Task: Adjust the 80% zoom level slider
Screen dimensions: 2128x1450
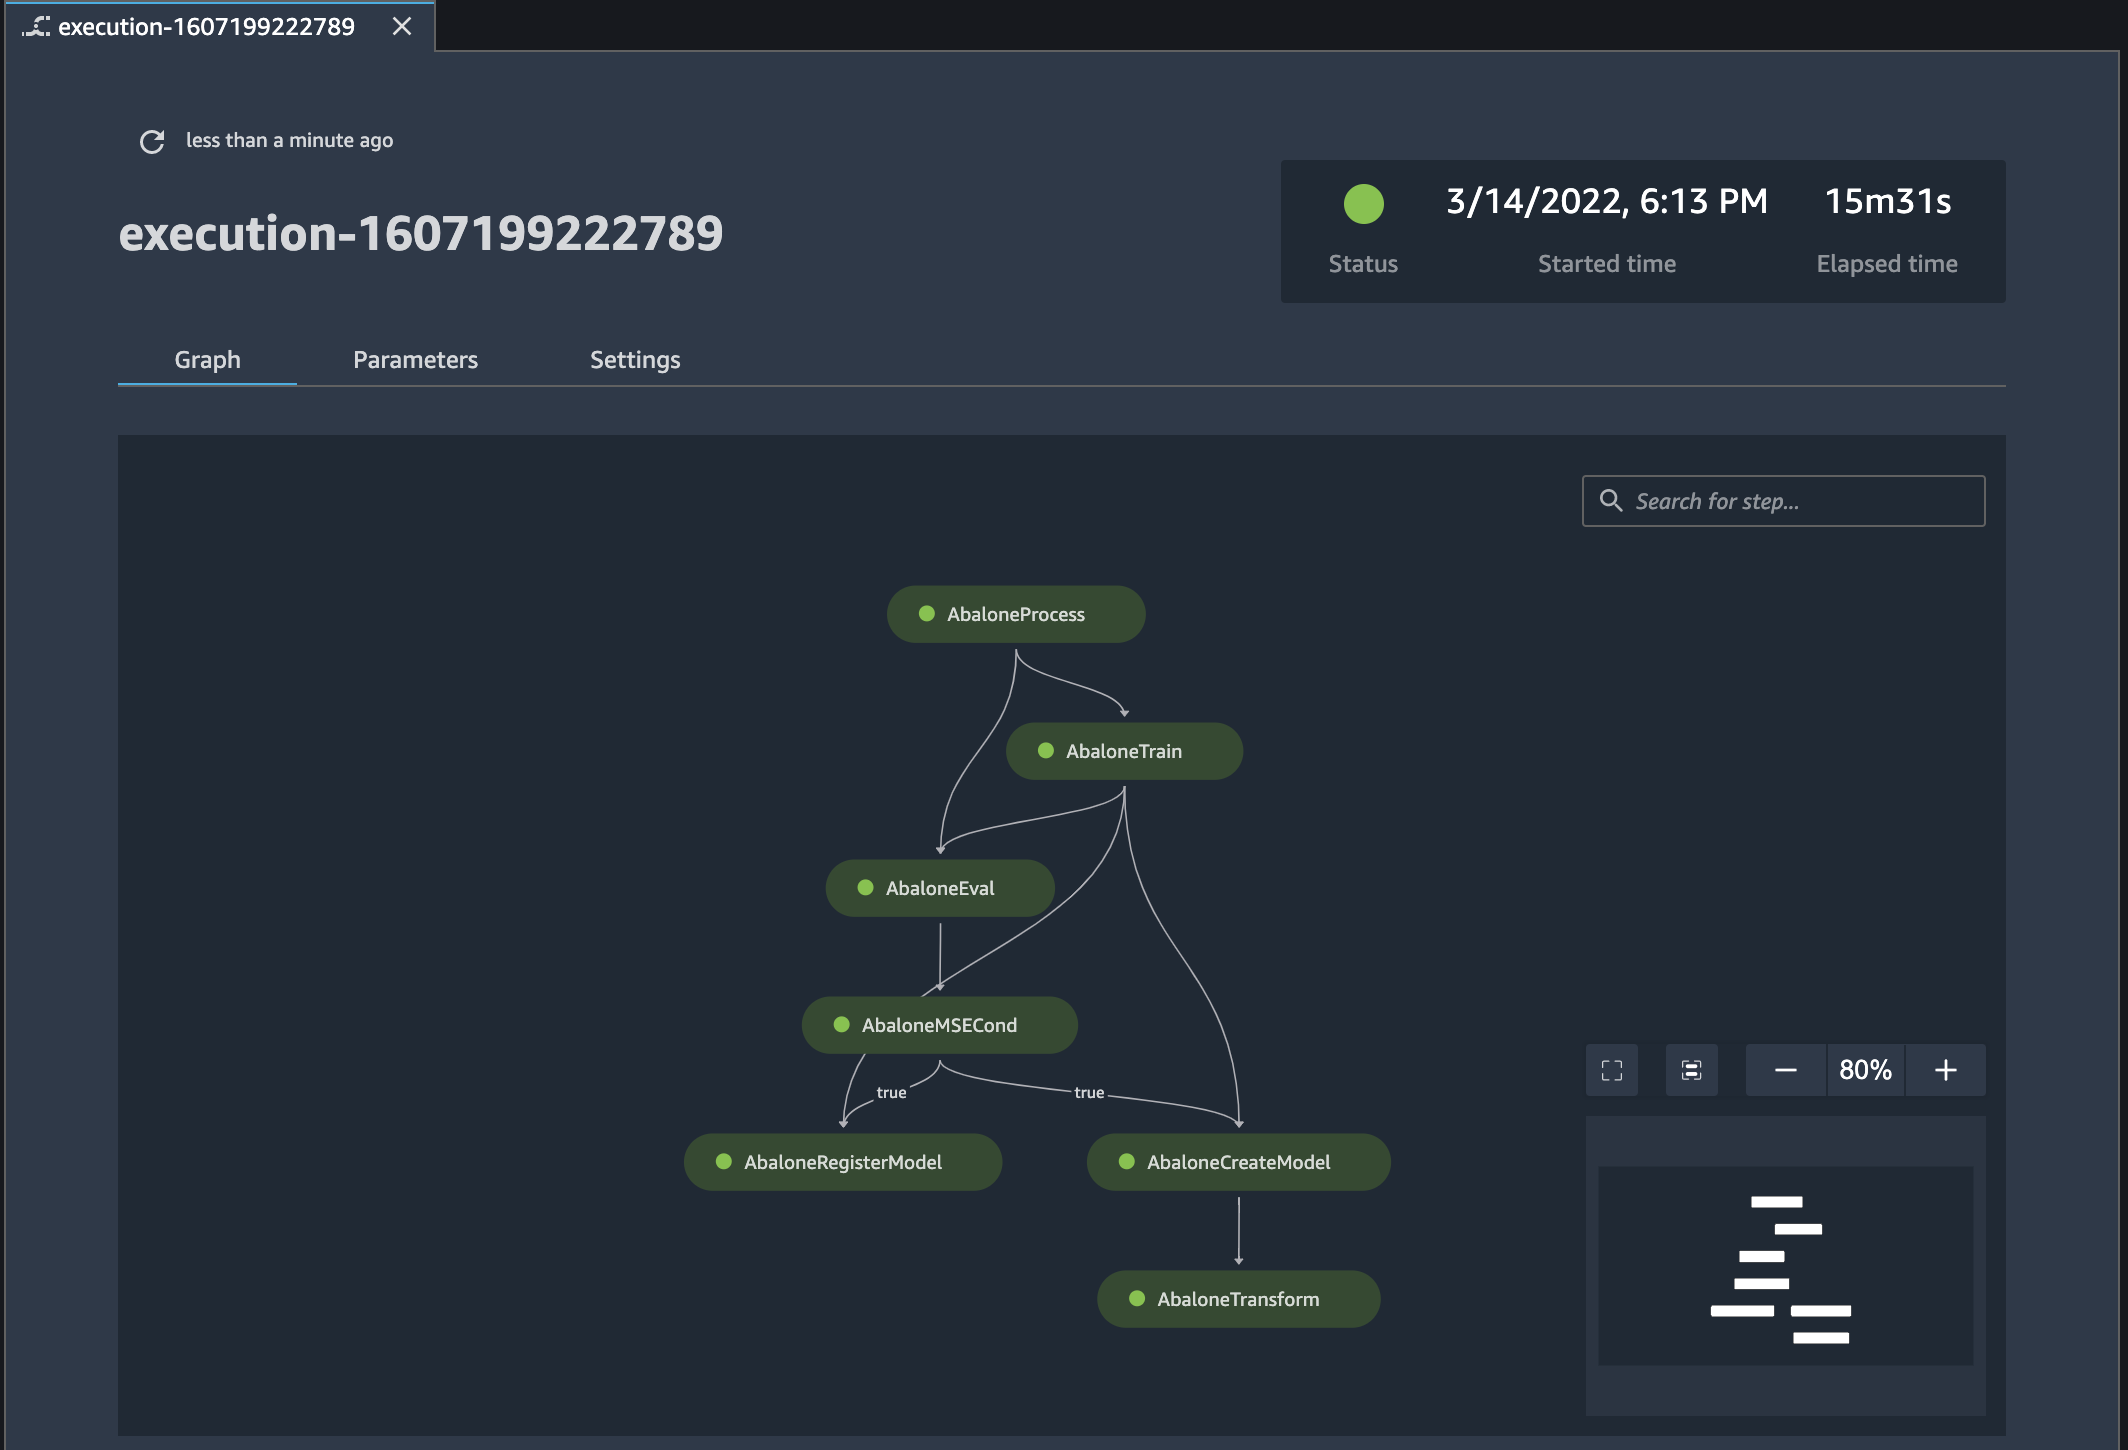Action: 1866,1069
